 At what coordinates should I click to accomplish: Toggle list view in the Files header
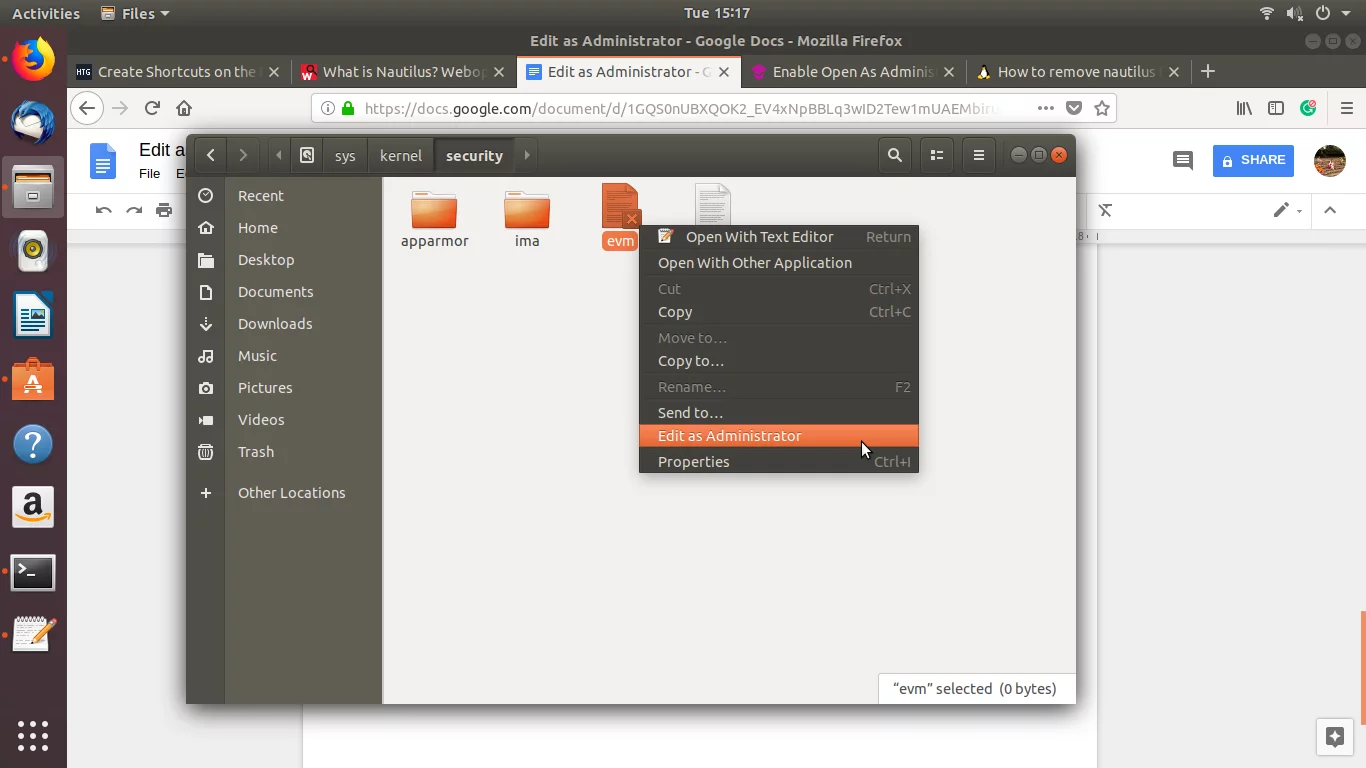(x=937, y=155)
